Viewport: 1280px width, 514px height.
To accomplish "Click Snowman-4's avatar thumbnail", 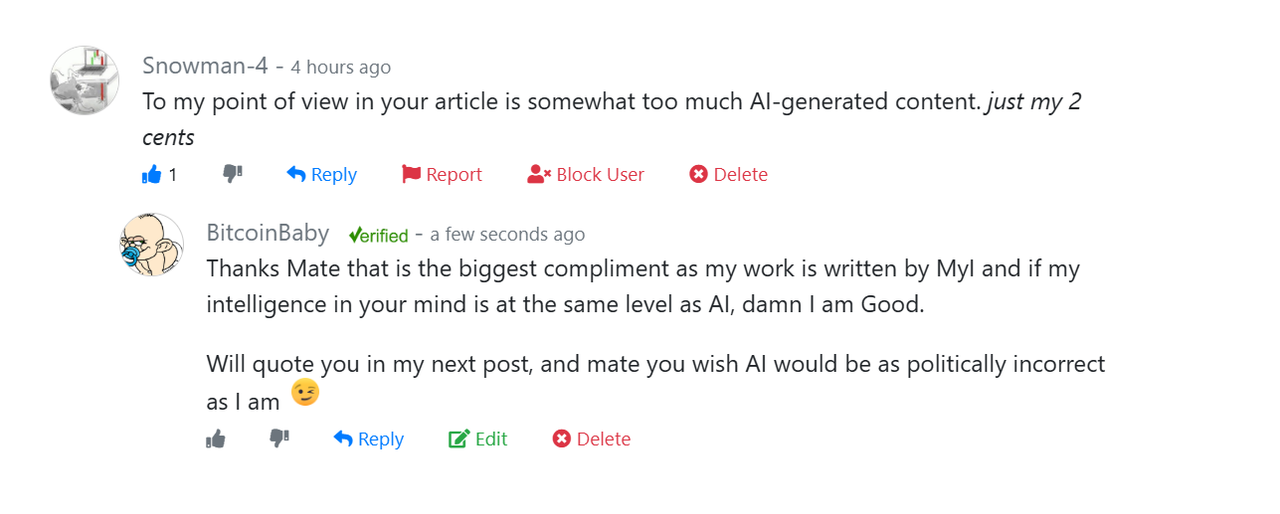I will click(x=85, y=80).
